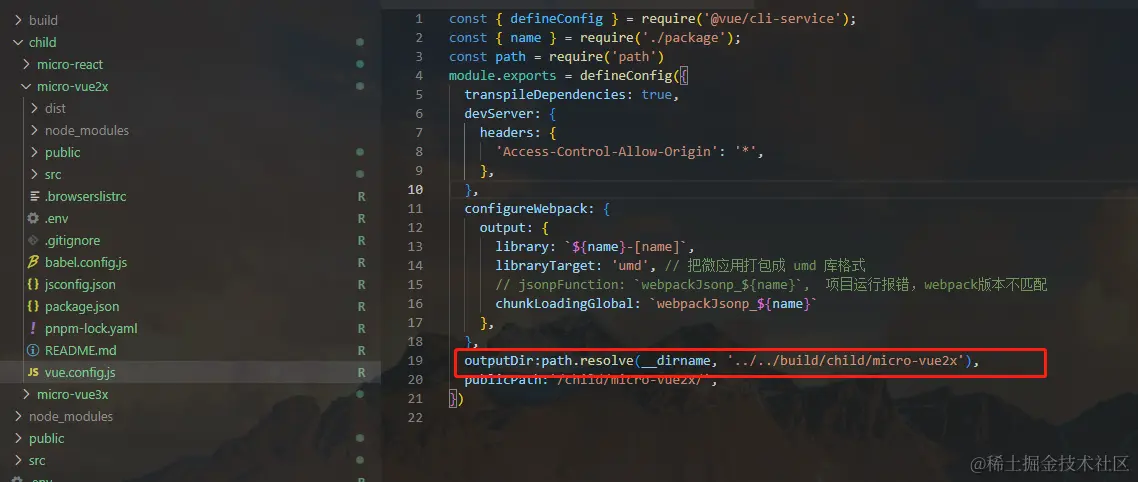Click line number 19 in the gutter
Image resolution: width=1138 pixels, height=482 pixels.
coord(415,361)
